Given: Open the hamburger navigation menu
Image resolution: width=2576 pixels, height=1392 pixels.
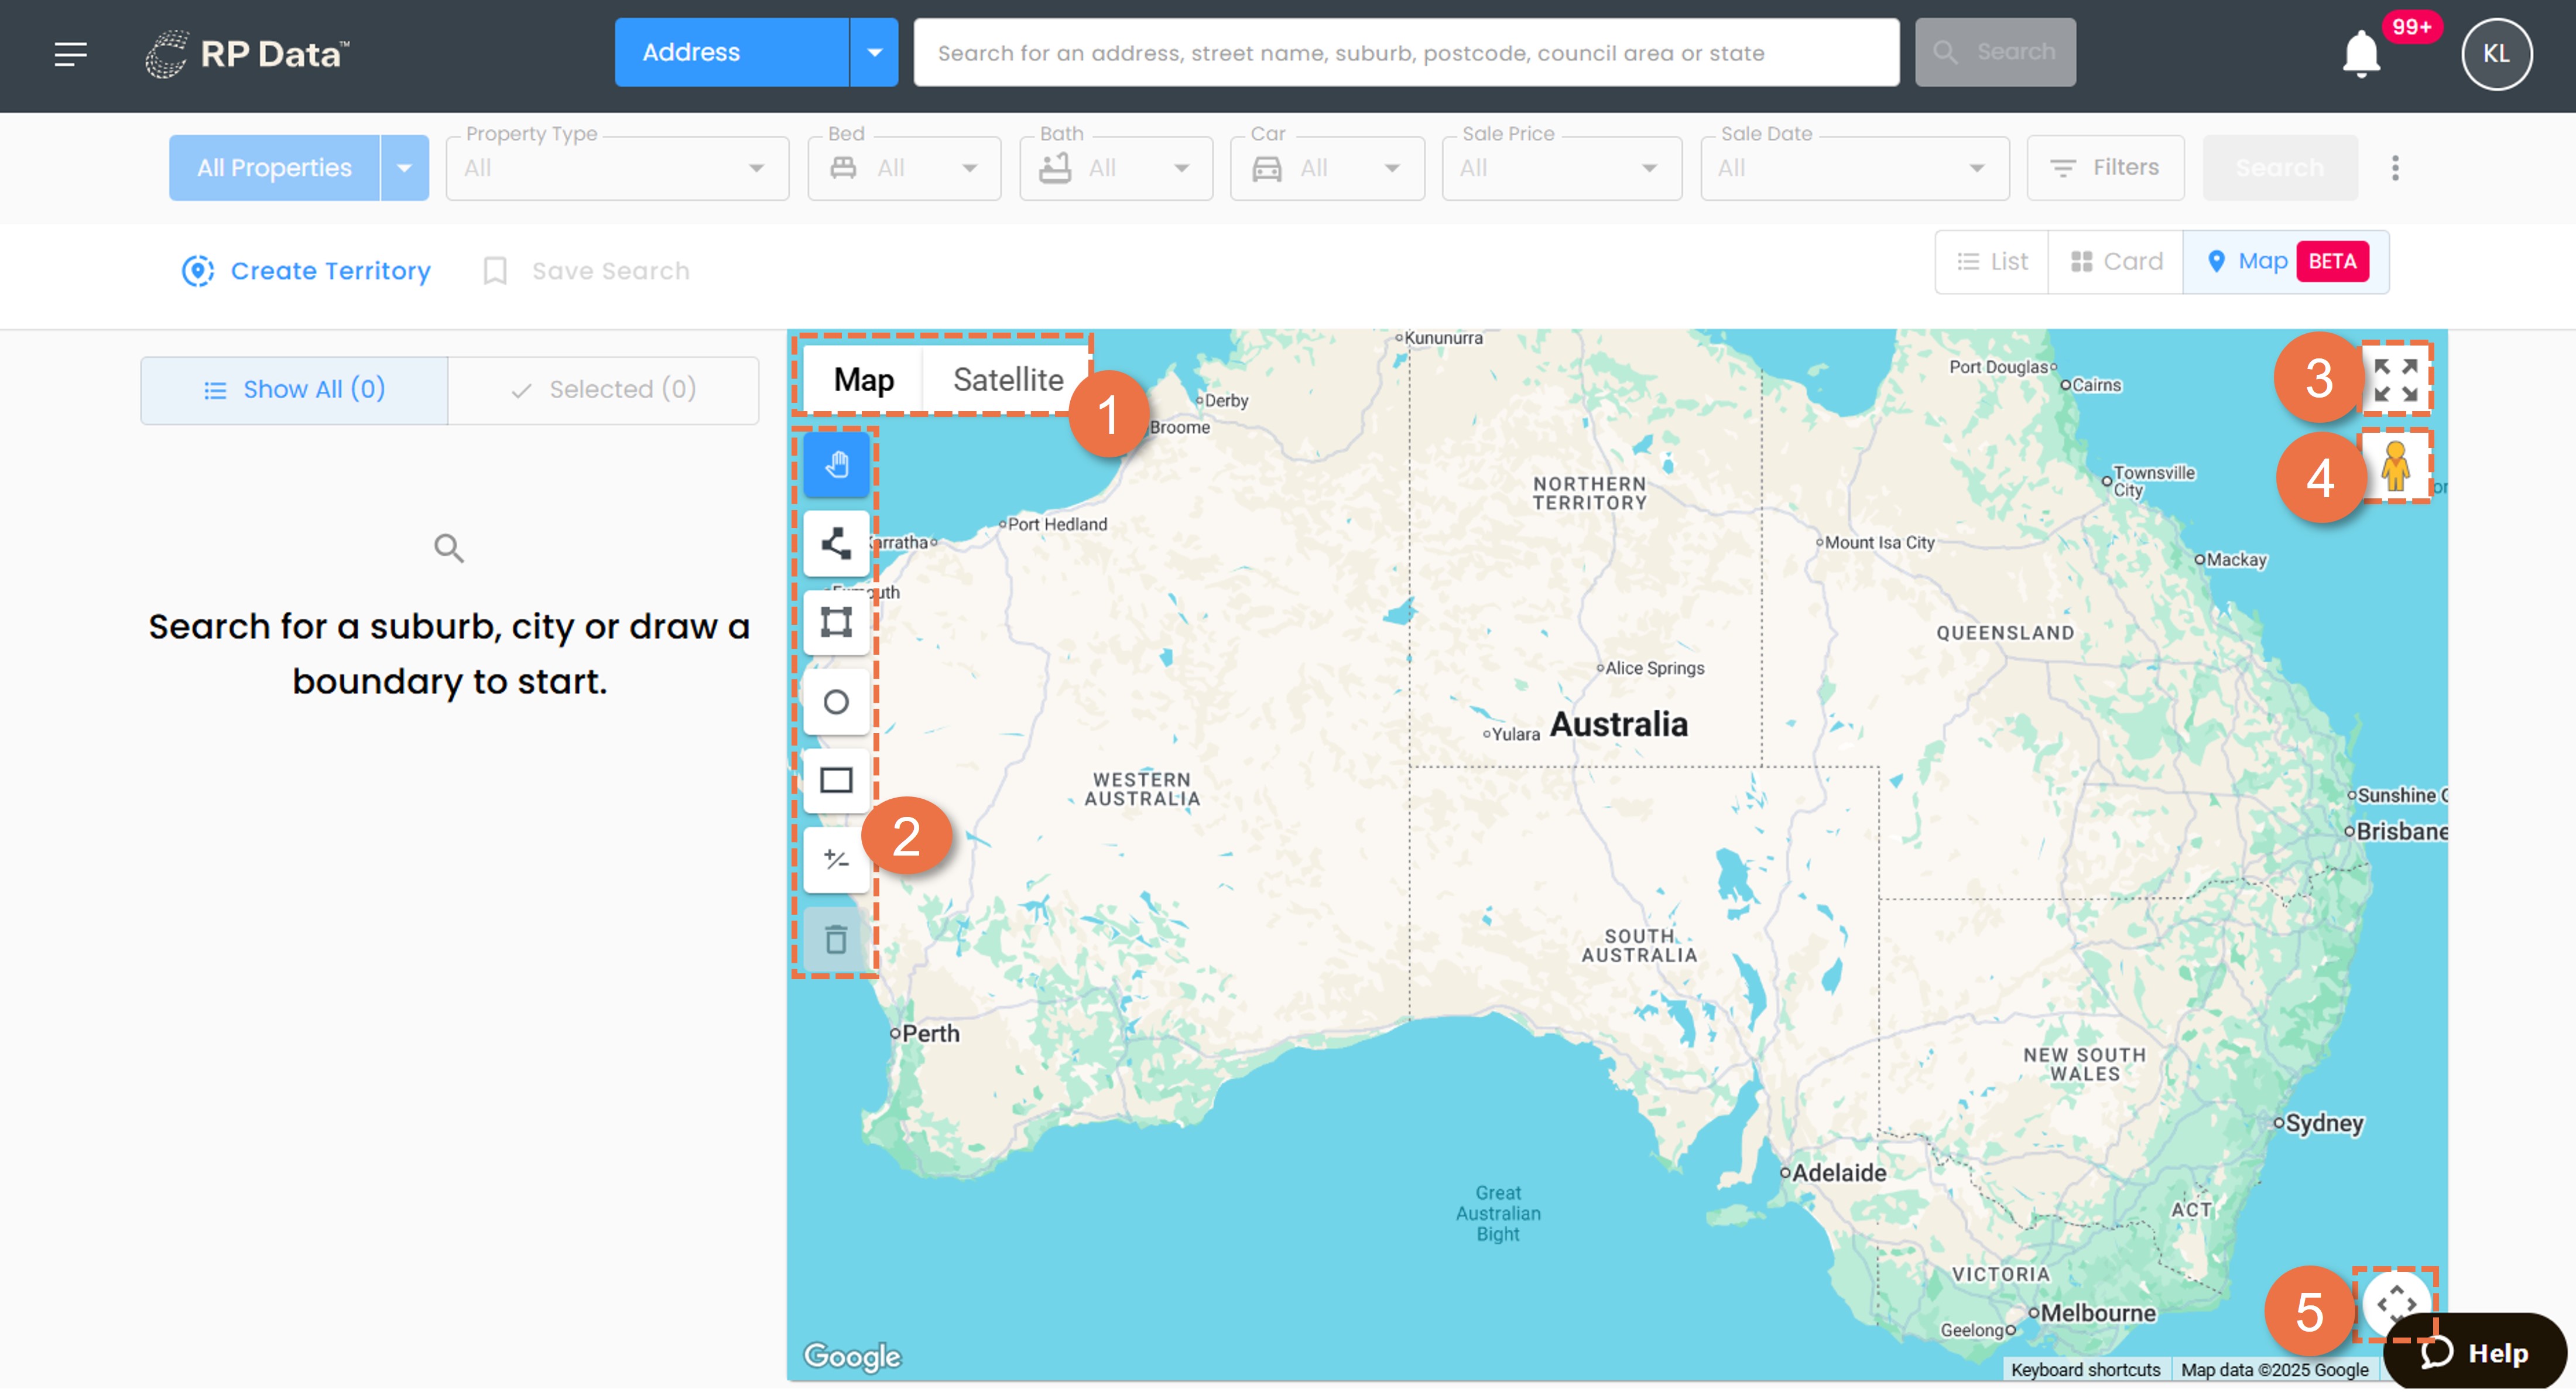Looking at the screenshot, I should click(70, 53).
